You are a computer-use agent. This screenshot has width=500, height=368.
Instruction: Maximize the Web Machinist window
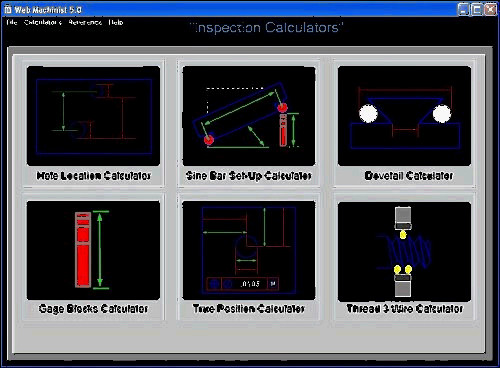[x=477, y=9]
